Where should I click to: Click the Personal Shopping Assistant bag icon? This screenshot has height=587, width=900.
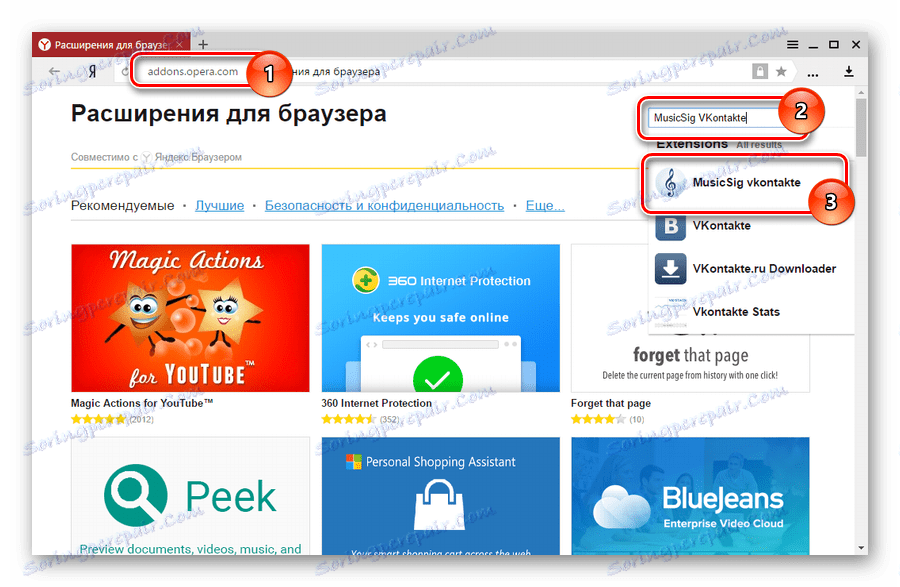pos(440,505)
